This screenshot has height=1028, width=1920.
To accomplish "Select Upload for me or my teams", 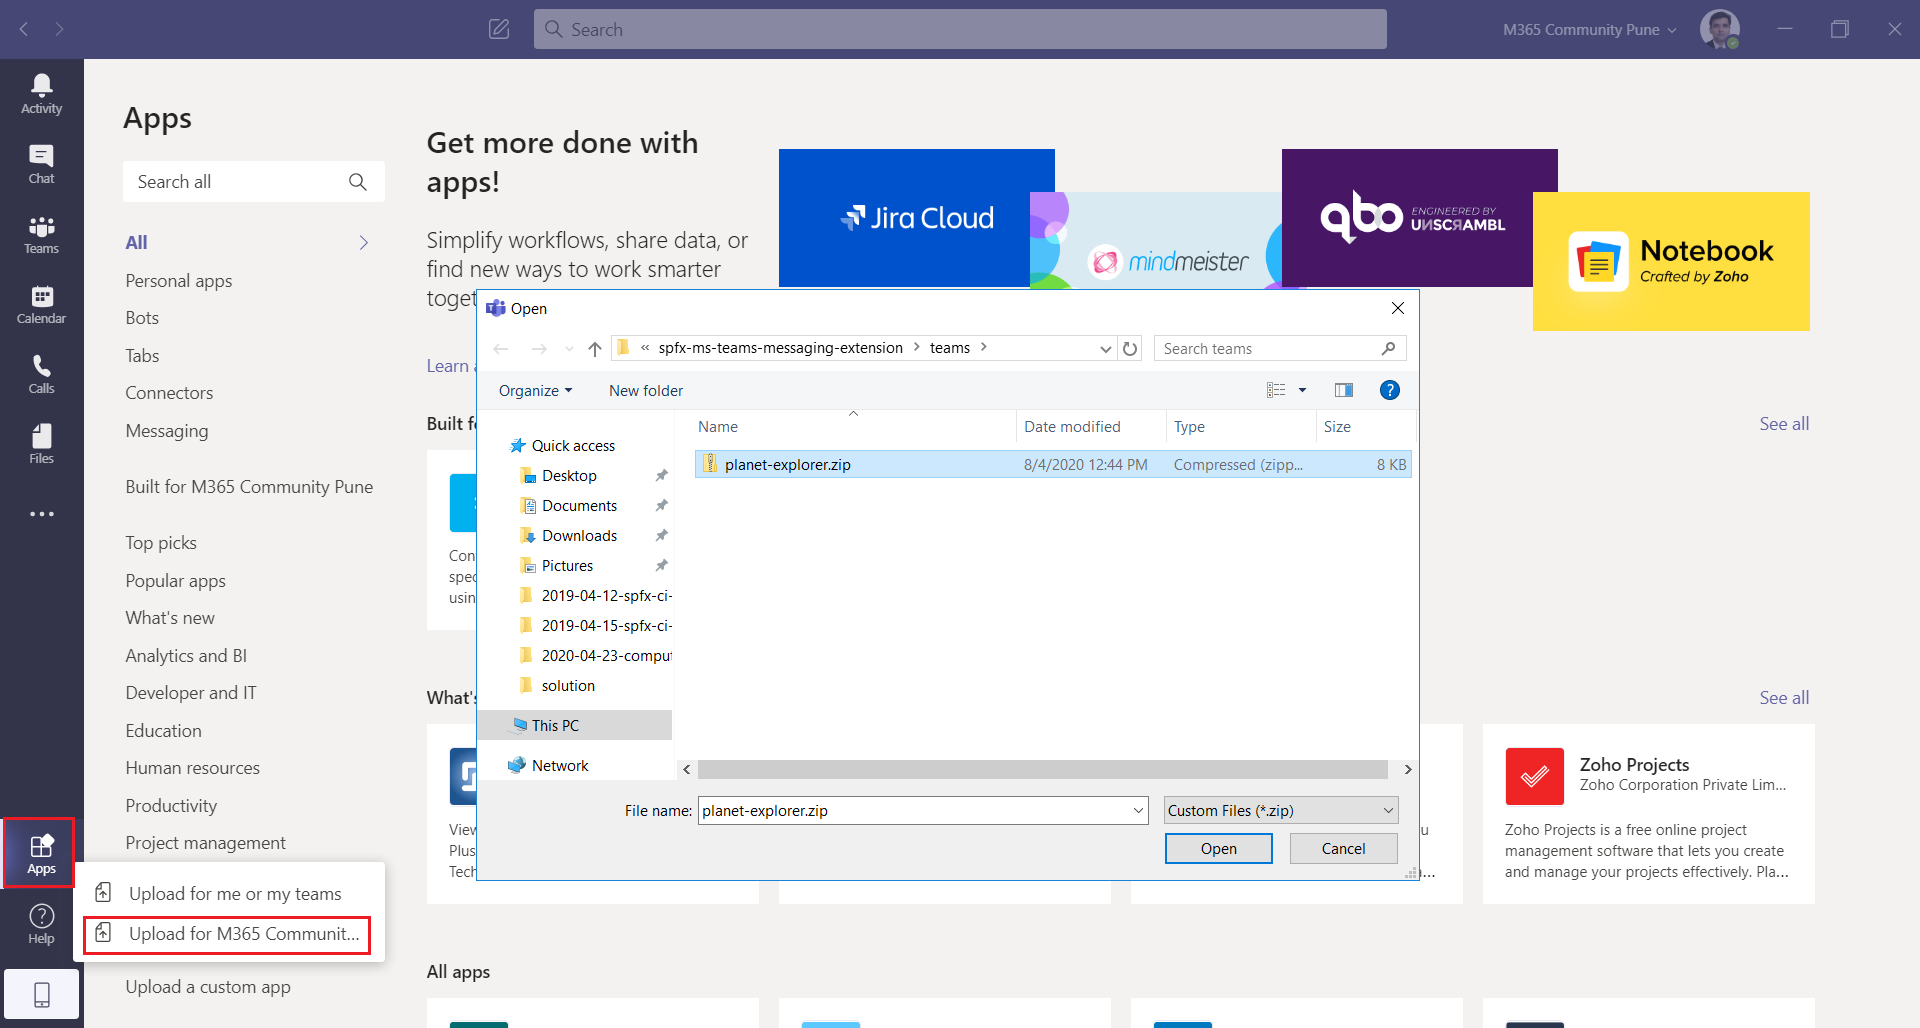I will coord(234,894).
